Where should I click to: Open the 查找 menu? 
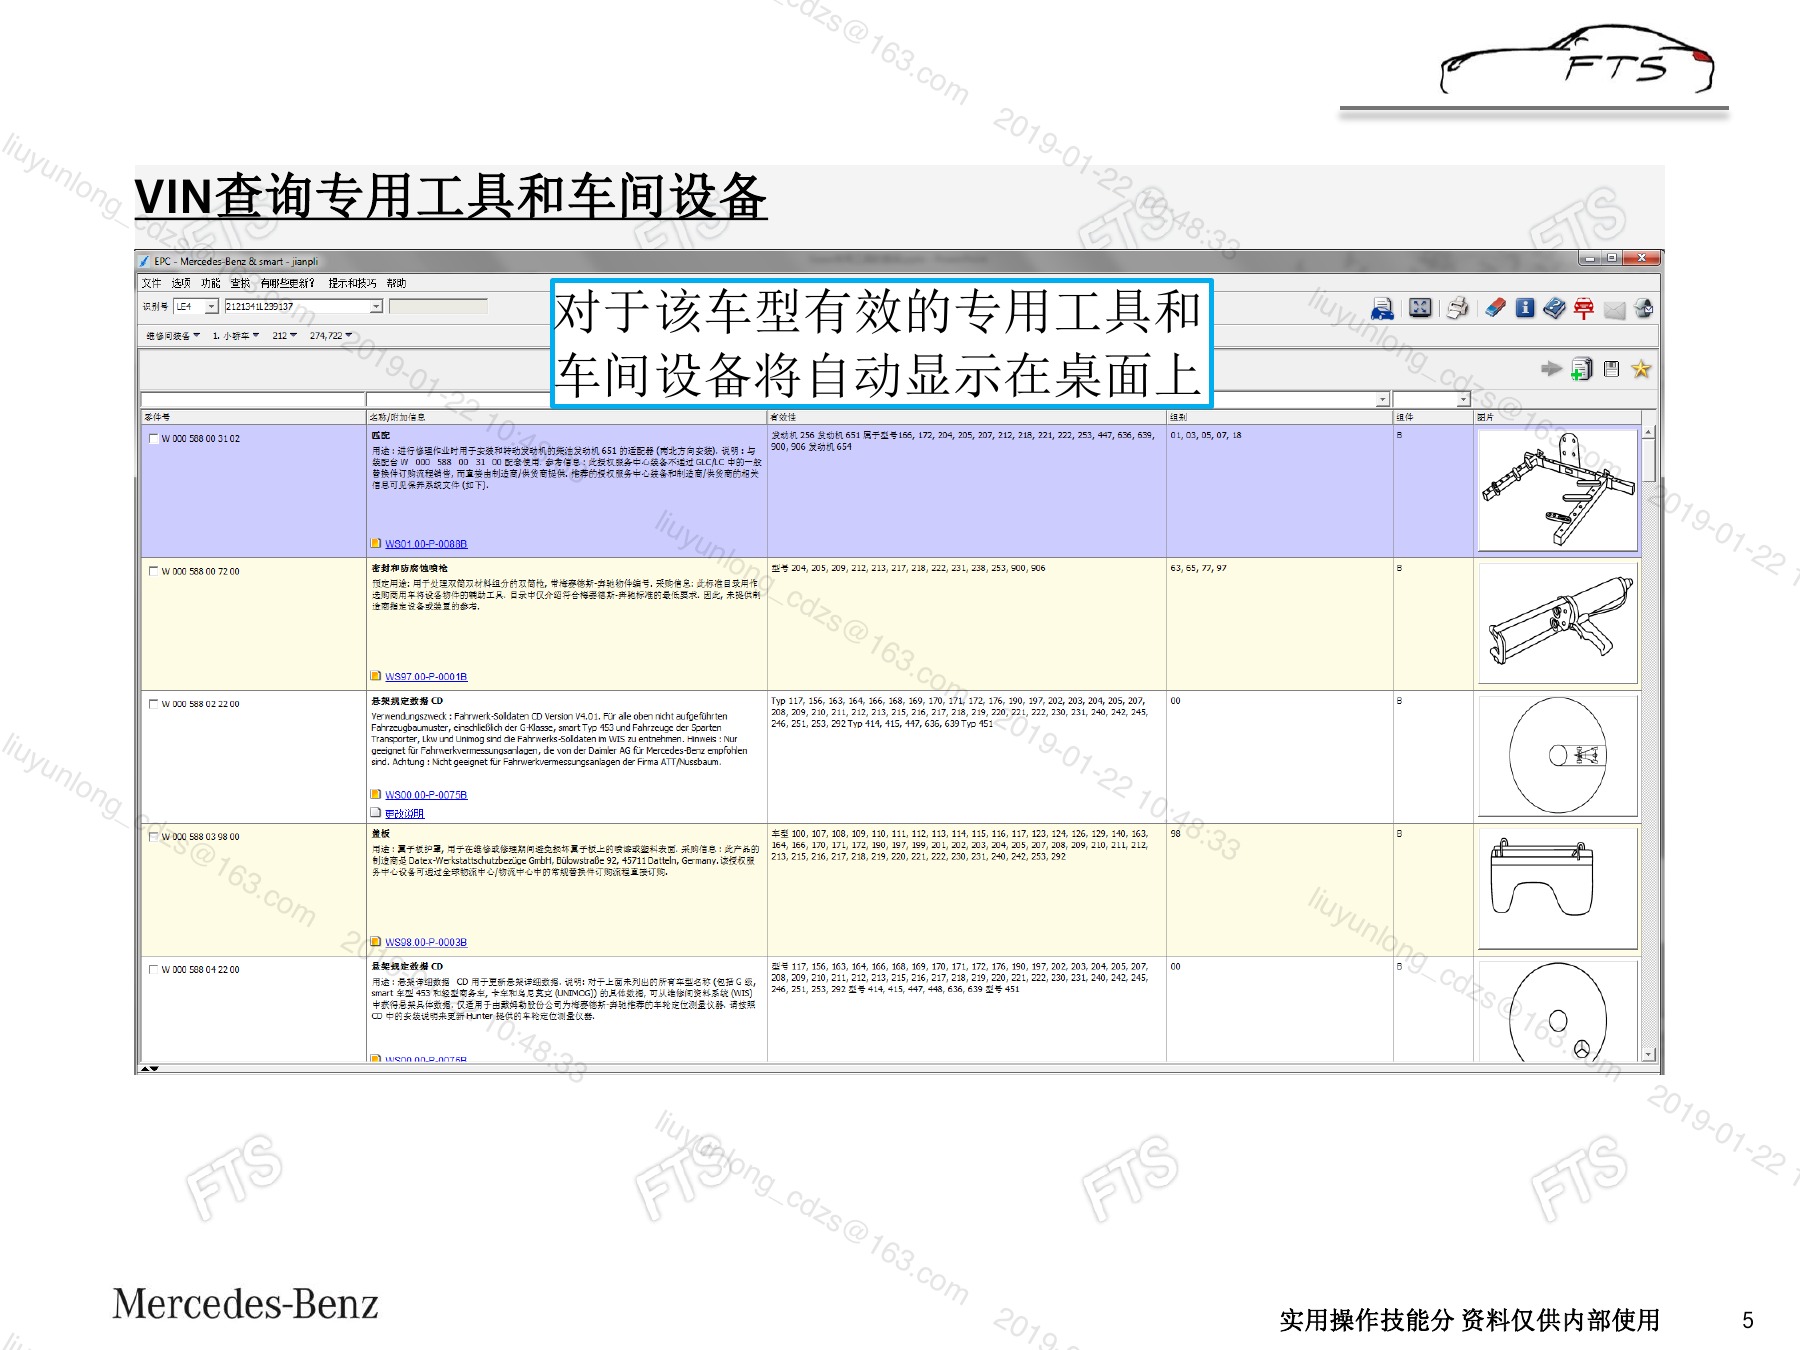point(240,283)
